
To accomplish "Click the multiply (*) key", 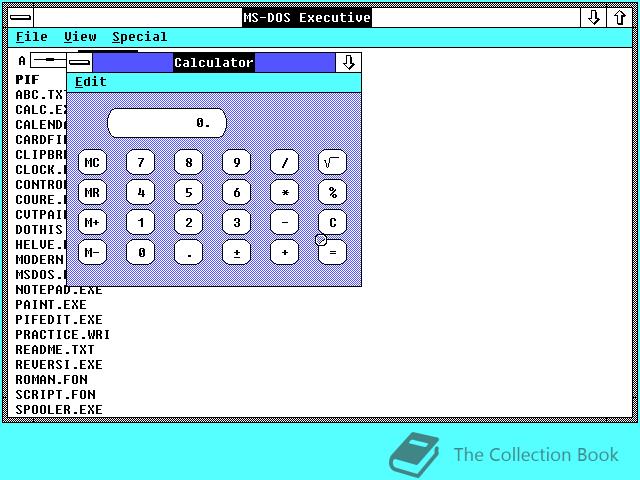I will click(284, 192).
